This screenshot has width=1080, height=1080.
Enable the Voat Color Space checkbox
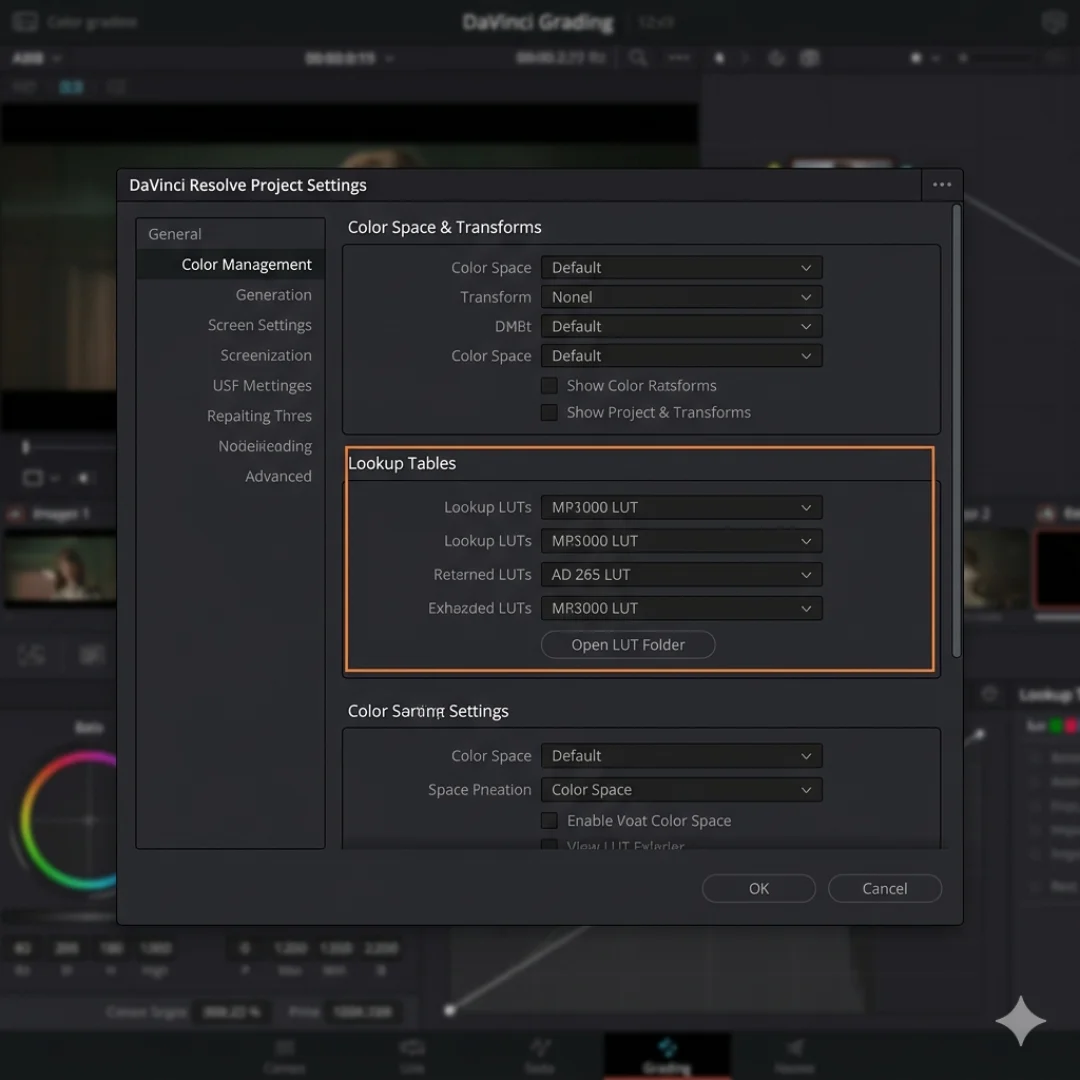(549, 820)
